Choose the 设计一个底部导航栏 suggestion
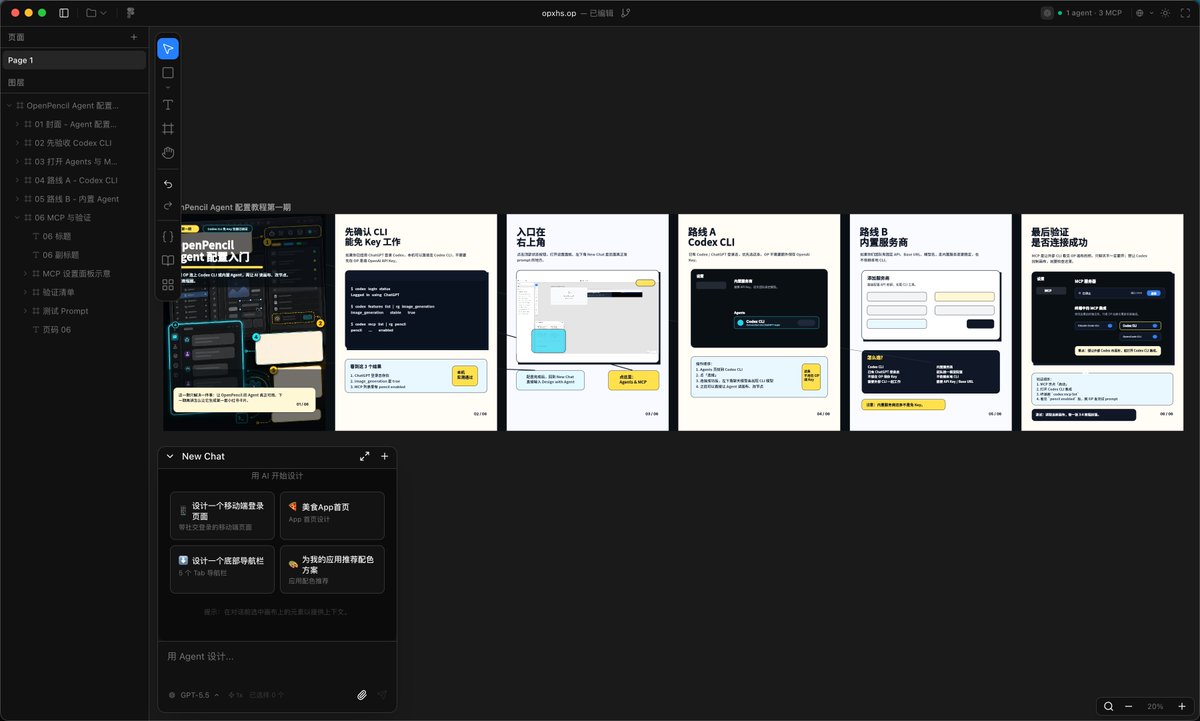The height and width of the screenshot is (721, 1200). pyautogui.click(x=222, y=569)
